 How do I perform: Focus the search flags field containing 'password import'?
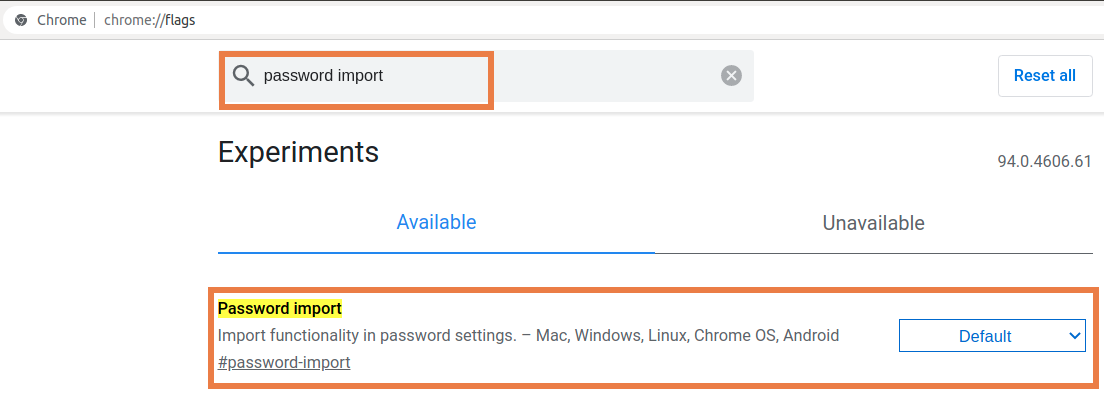[487, 75]
